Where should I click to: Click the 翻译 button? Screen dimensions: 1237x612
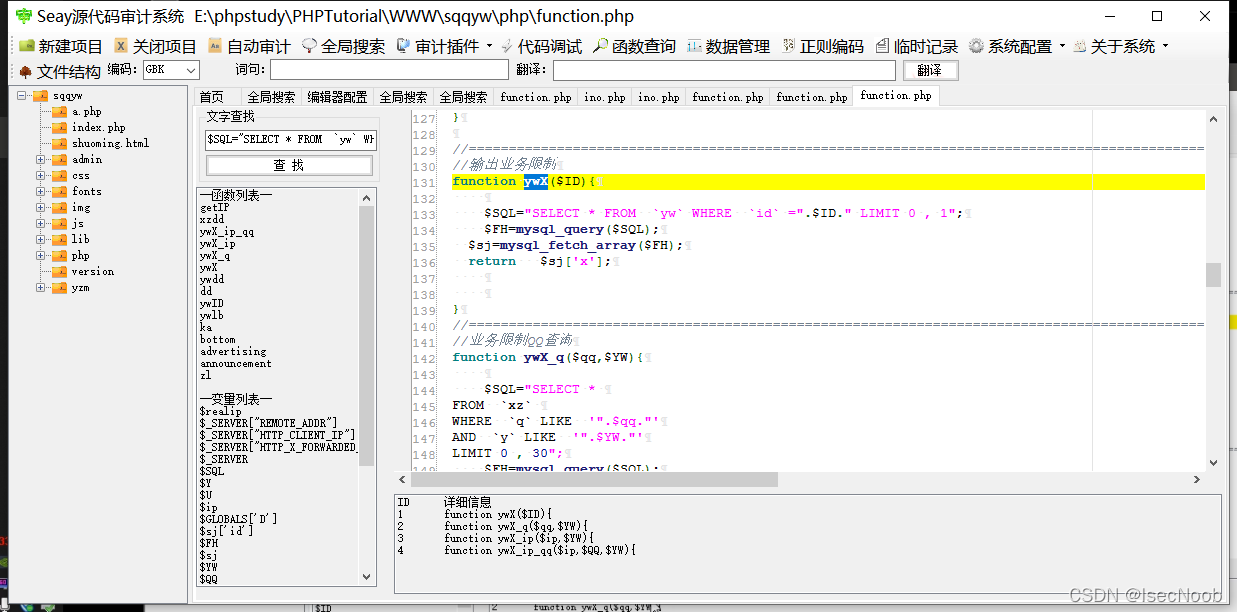coord(930,70)
